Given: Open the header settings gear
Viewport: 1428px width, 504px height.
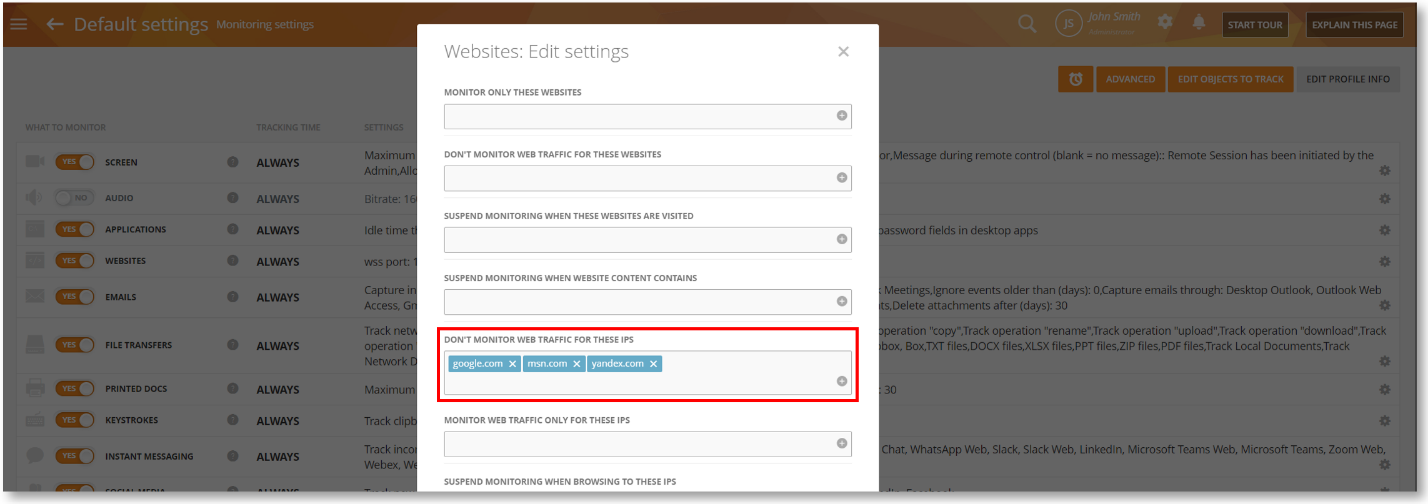Looking at the screenshot, I should coord(1165,21).
